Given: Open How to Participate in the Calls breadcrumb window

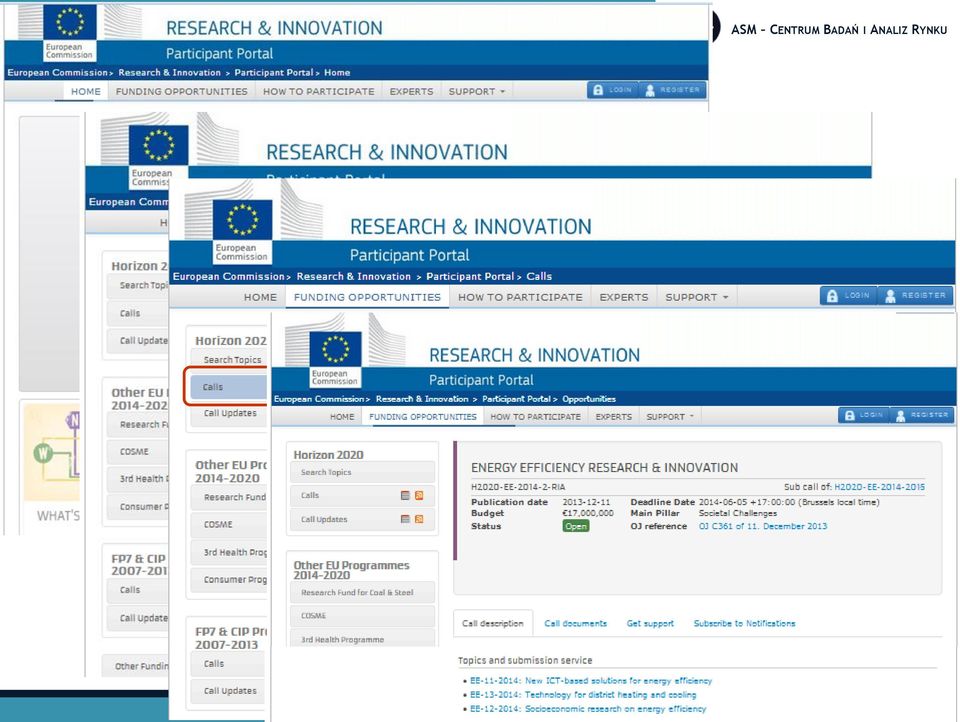Looking at the screenshot, I should (x=520, y=297).
